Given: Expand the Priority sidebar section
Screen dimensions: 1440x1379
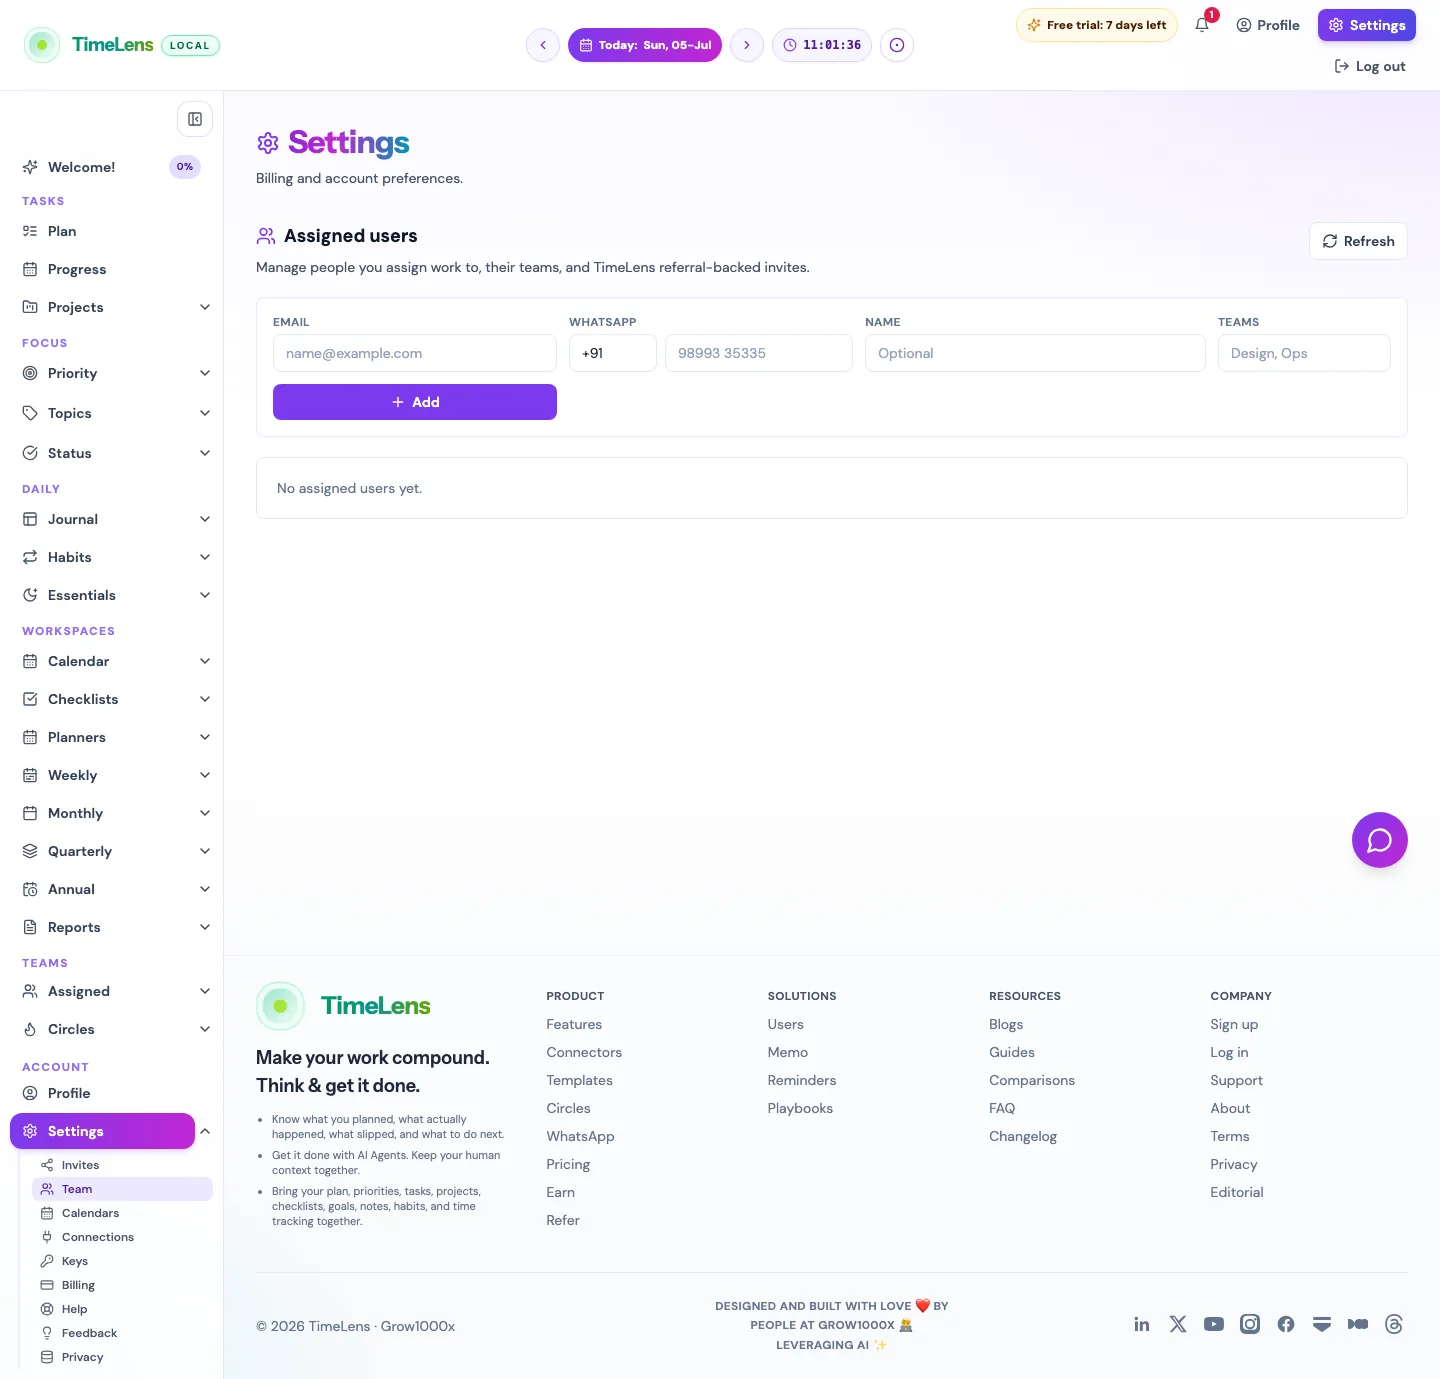Looking at the screenshot, I should pos(205,373).
